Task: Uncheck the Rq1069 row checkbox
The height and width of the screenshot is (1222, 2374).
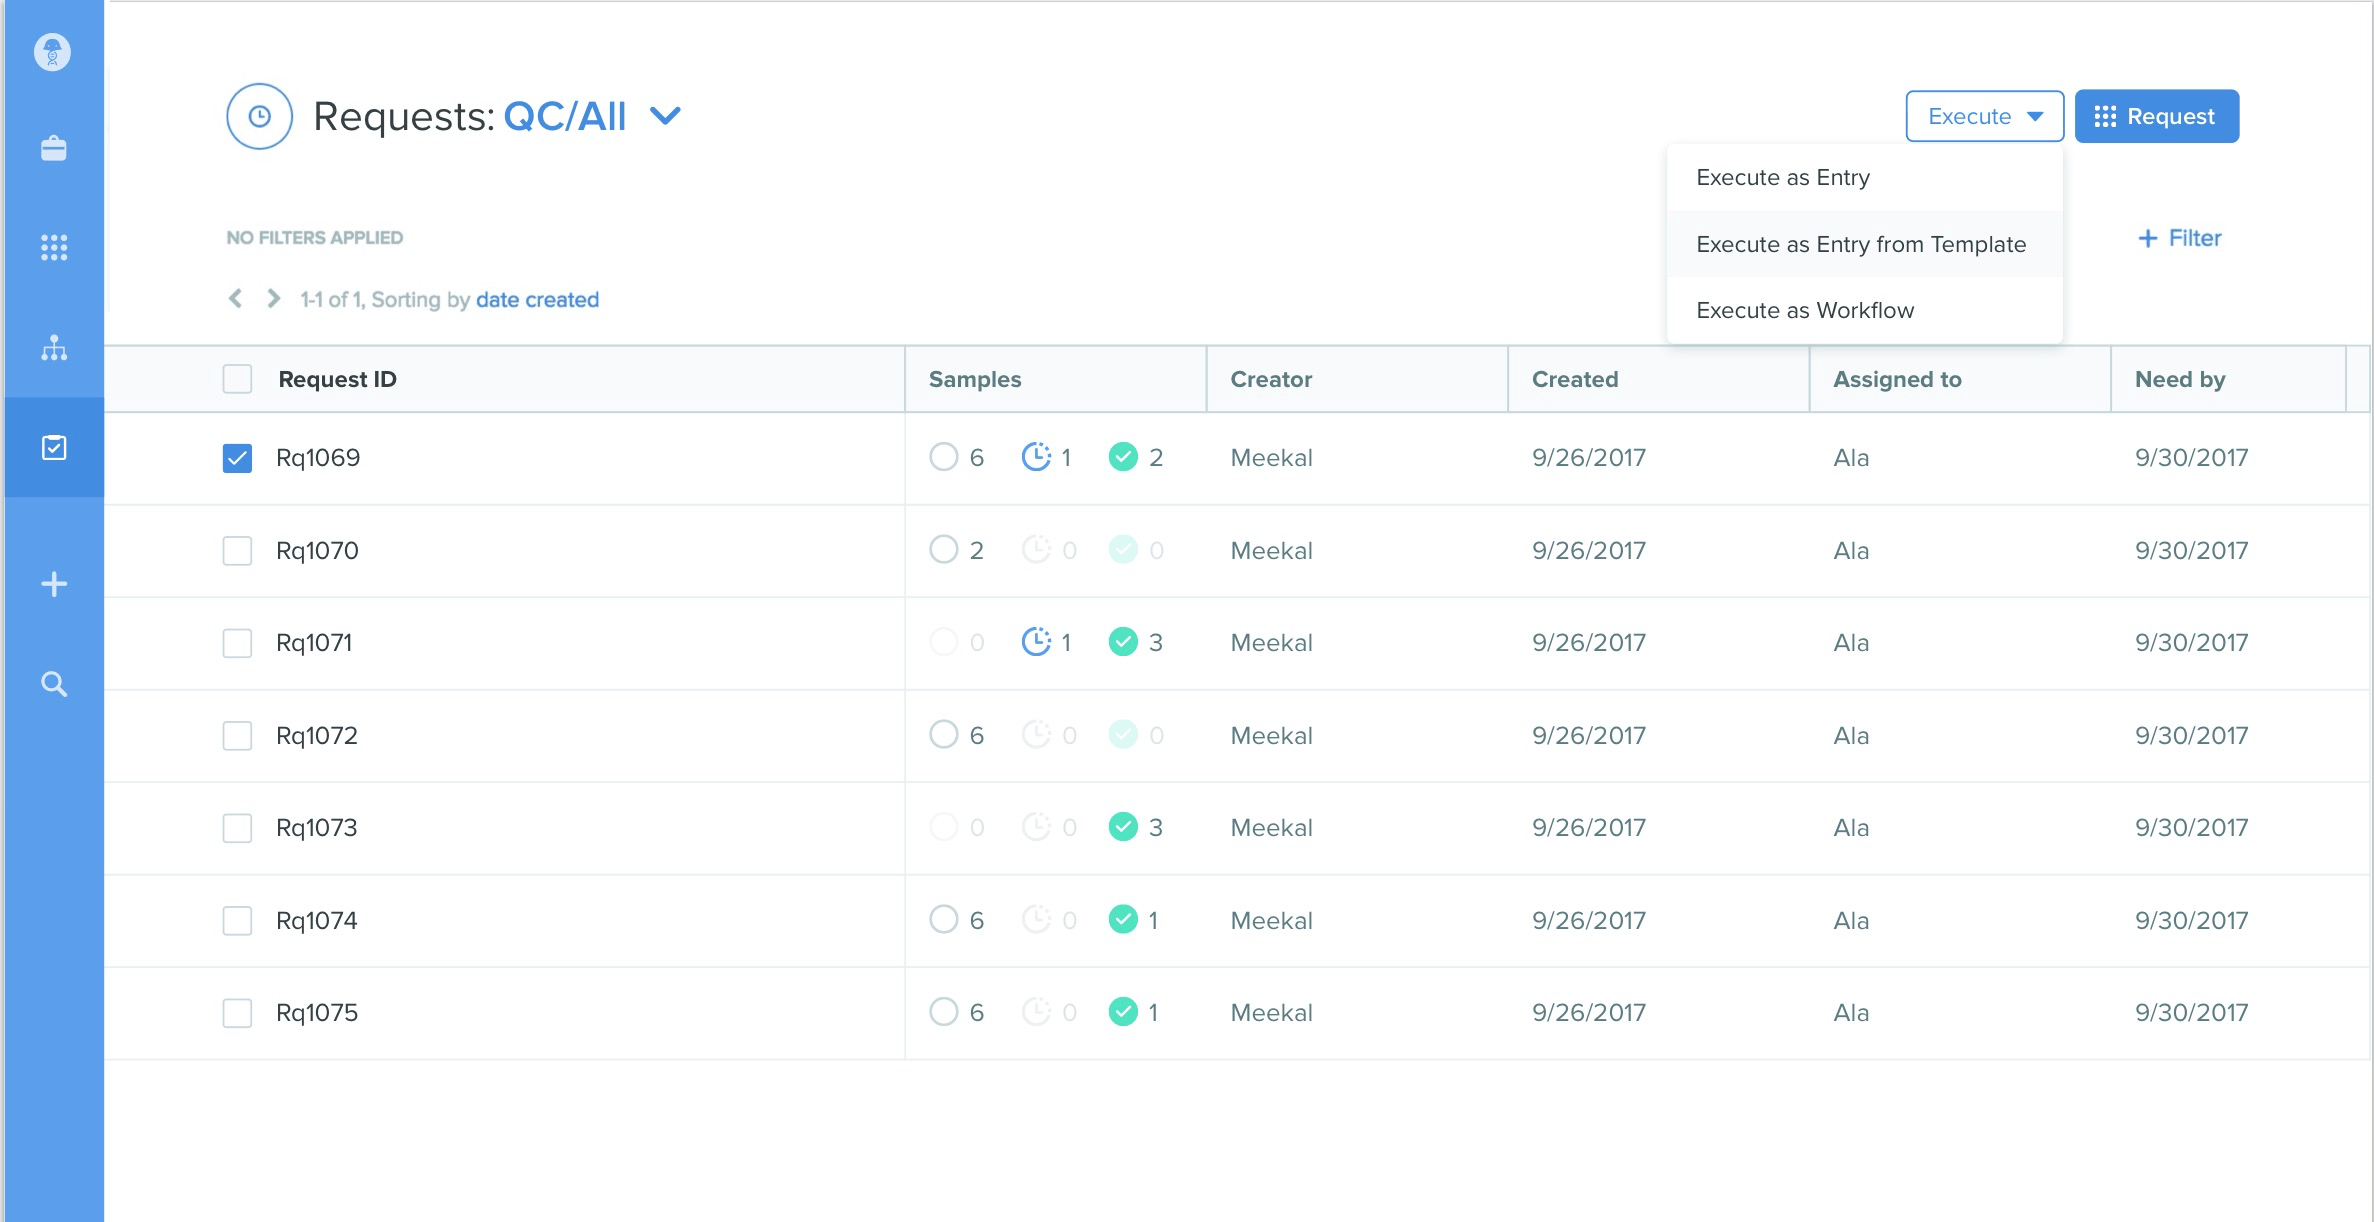Action: coord(236,457)
